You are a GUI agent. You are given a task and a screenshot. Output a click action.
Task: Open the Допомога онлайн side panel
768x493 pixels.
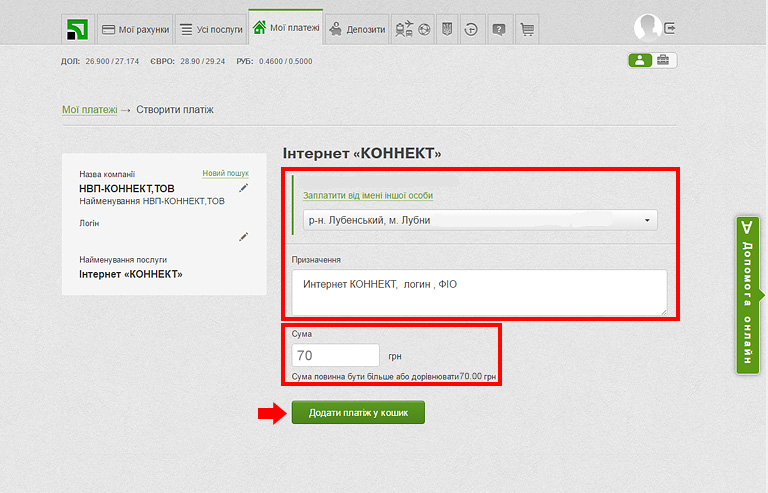click(x=747, y=295)
